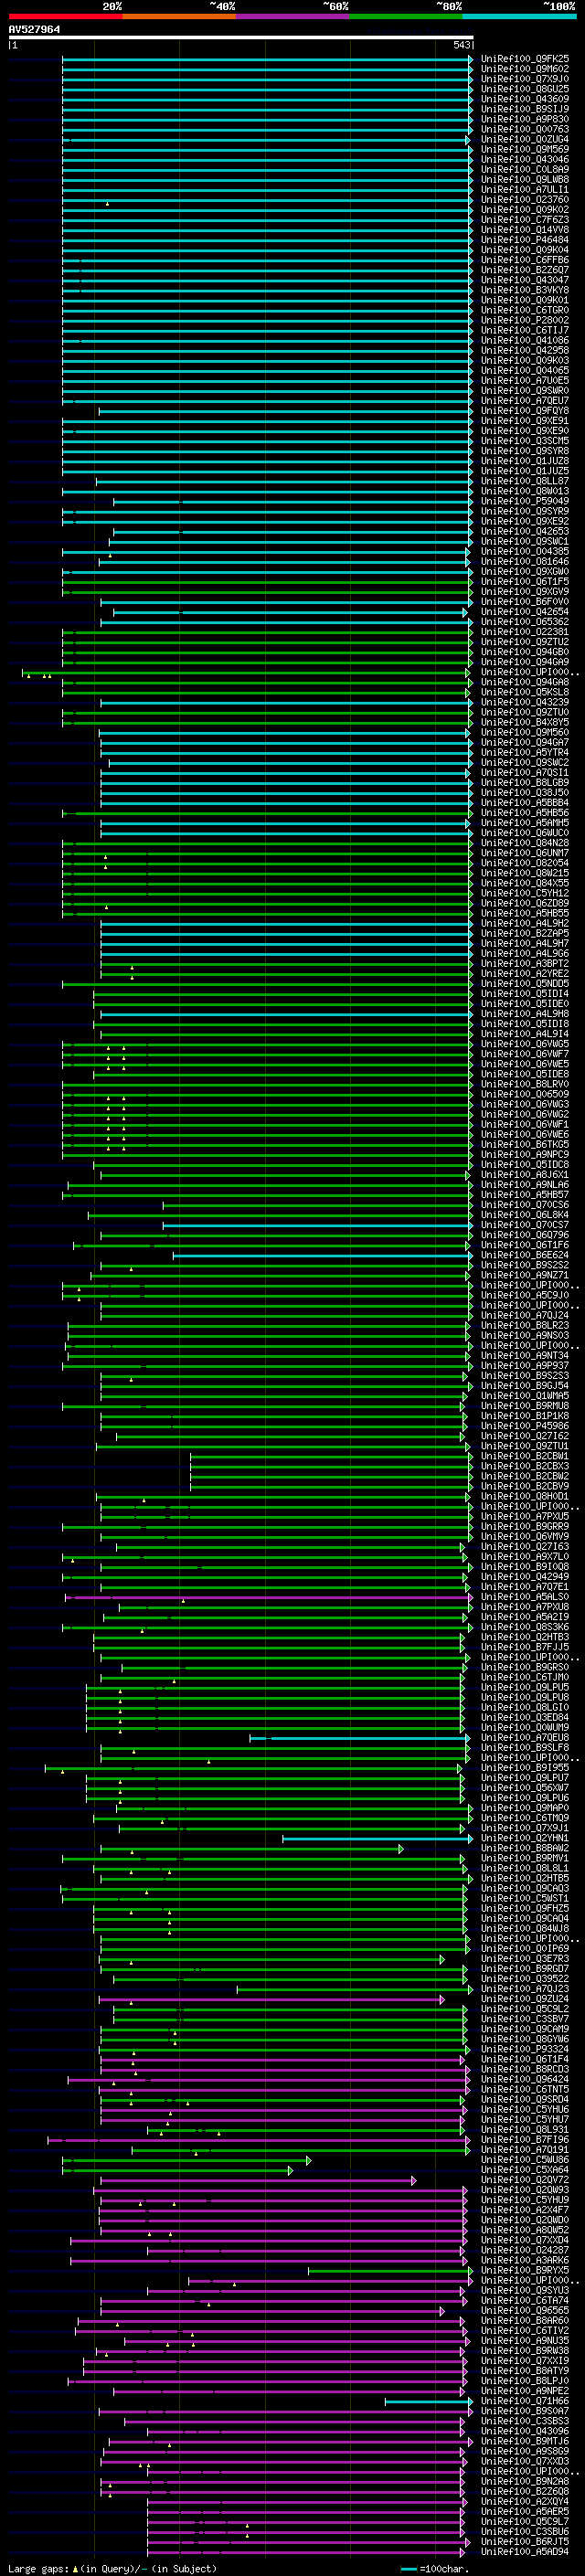Select hit UniRef100_C0L8A9
Image resolution: width=585 pixels, height=2576 pixels.
[525, 169]
